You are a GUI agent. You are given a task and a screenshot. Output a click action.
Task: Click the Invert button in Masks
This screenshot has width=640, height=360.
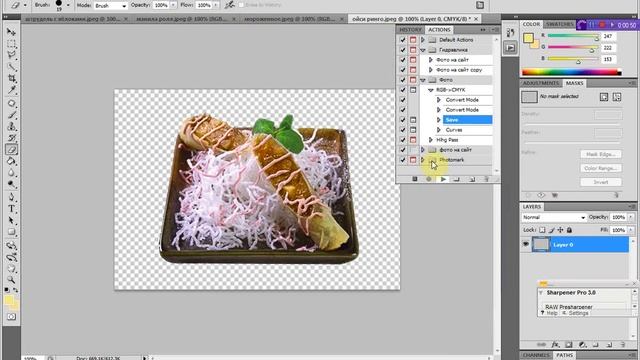point(601,182)
